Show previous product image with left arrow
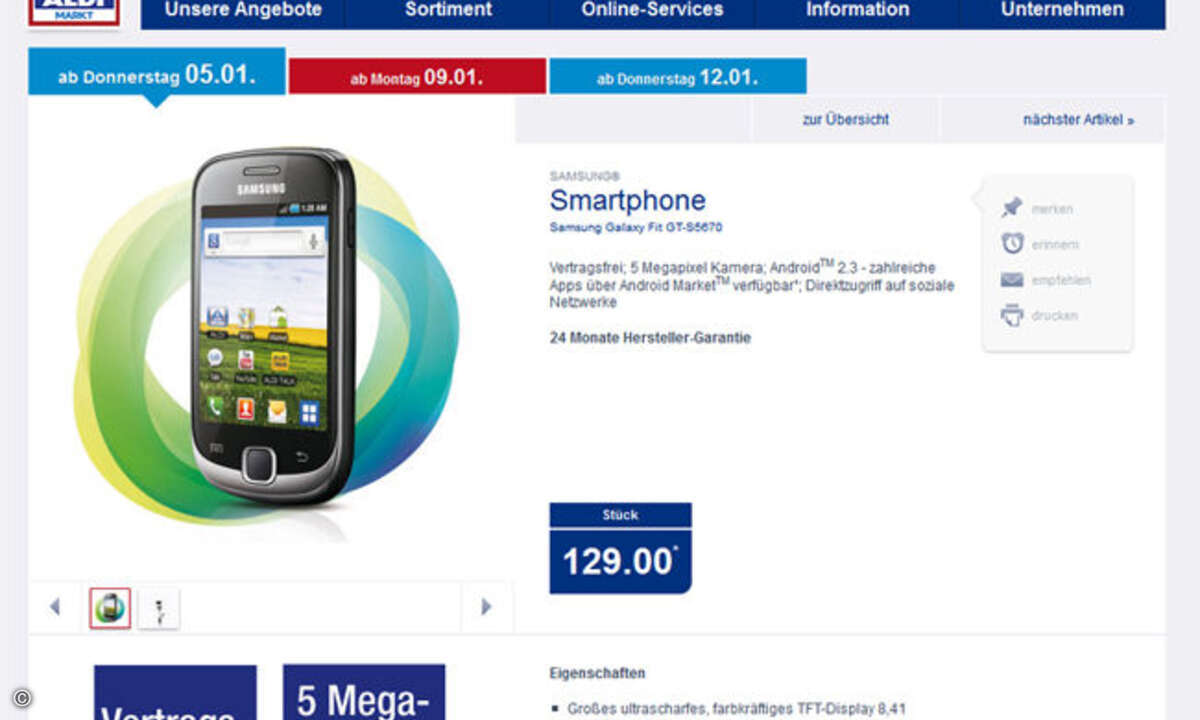 (x=54, y=606)
